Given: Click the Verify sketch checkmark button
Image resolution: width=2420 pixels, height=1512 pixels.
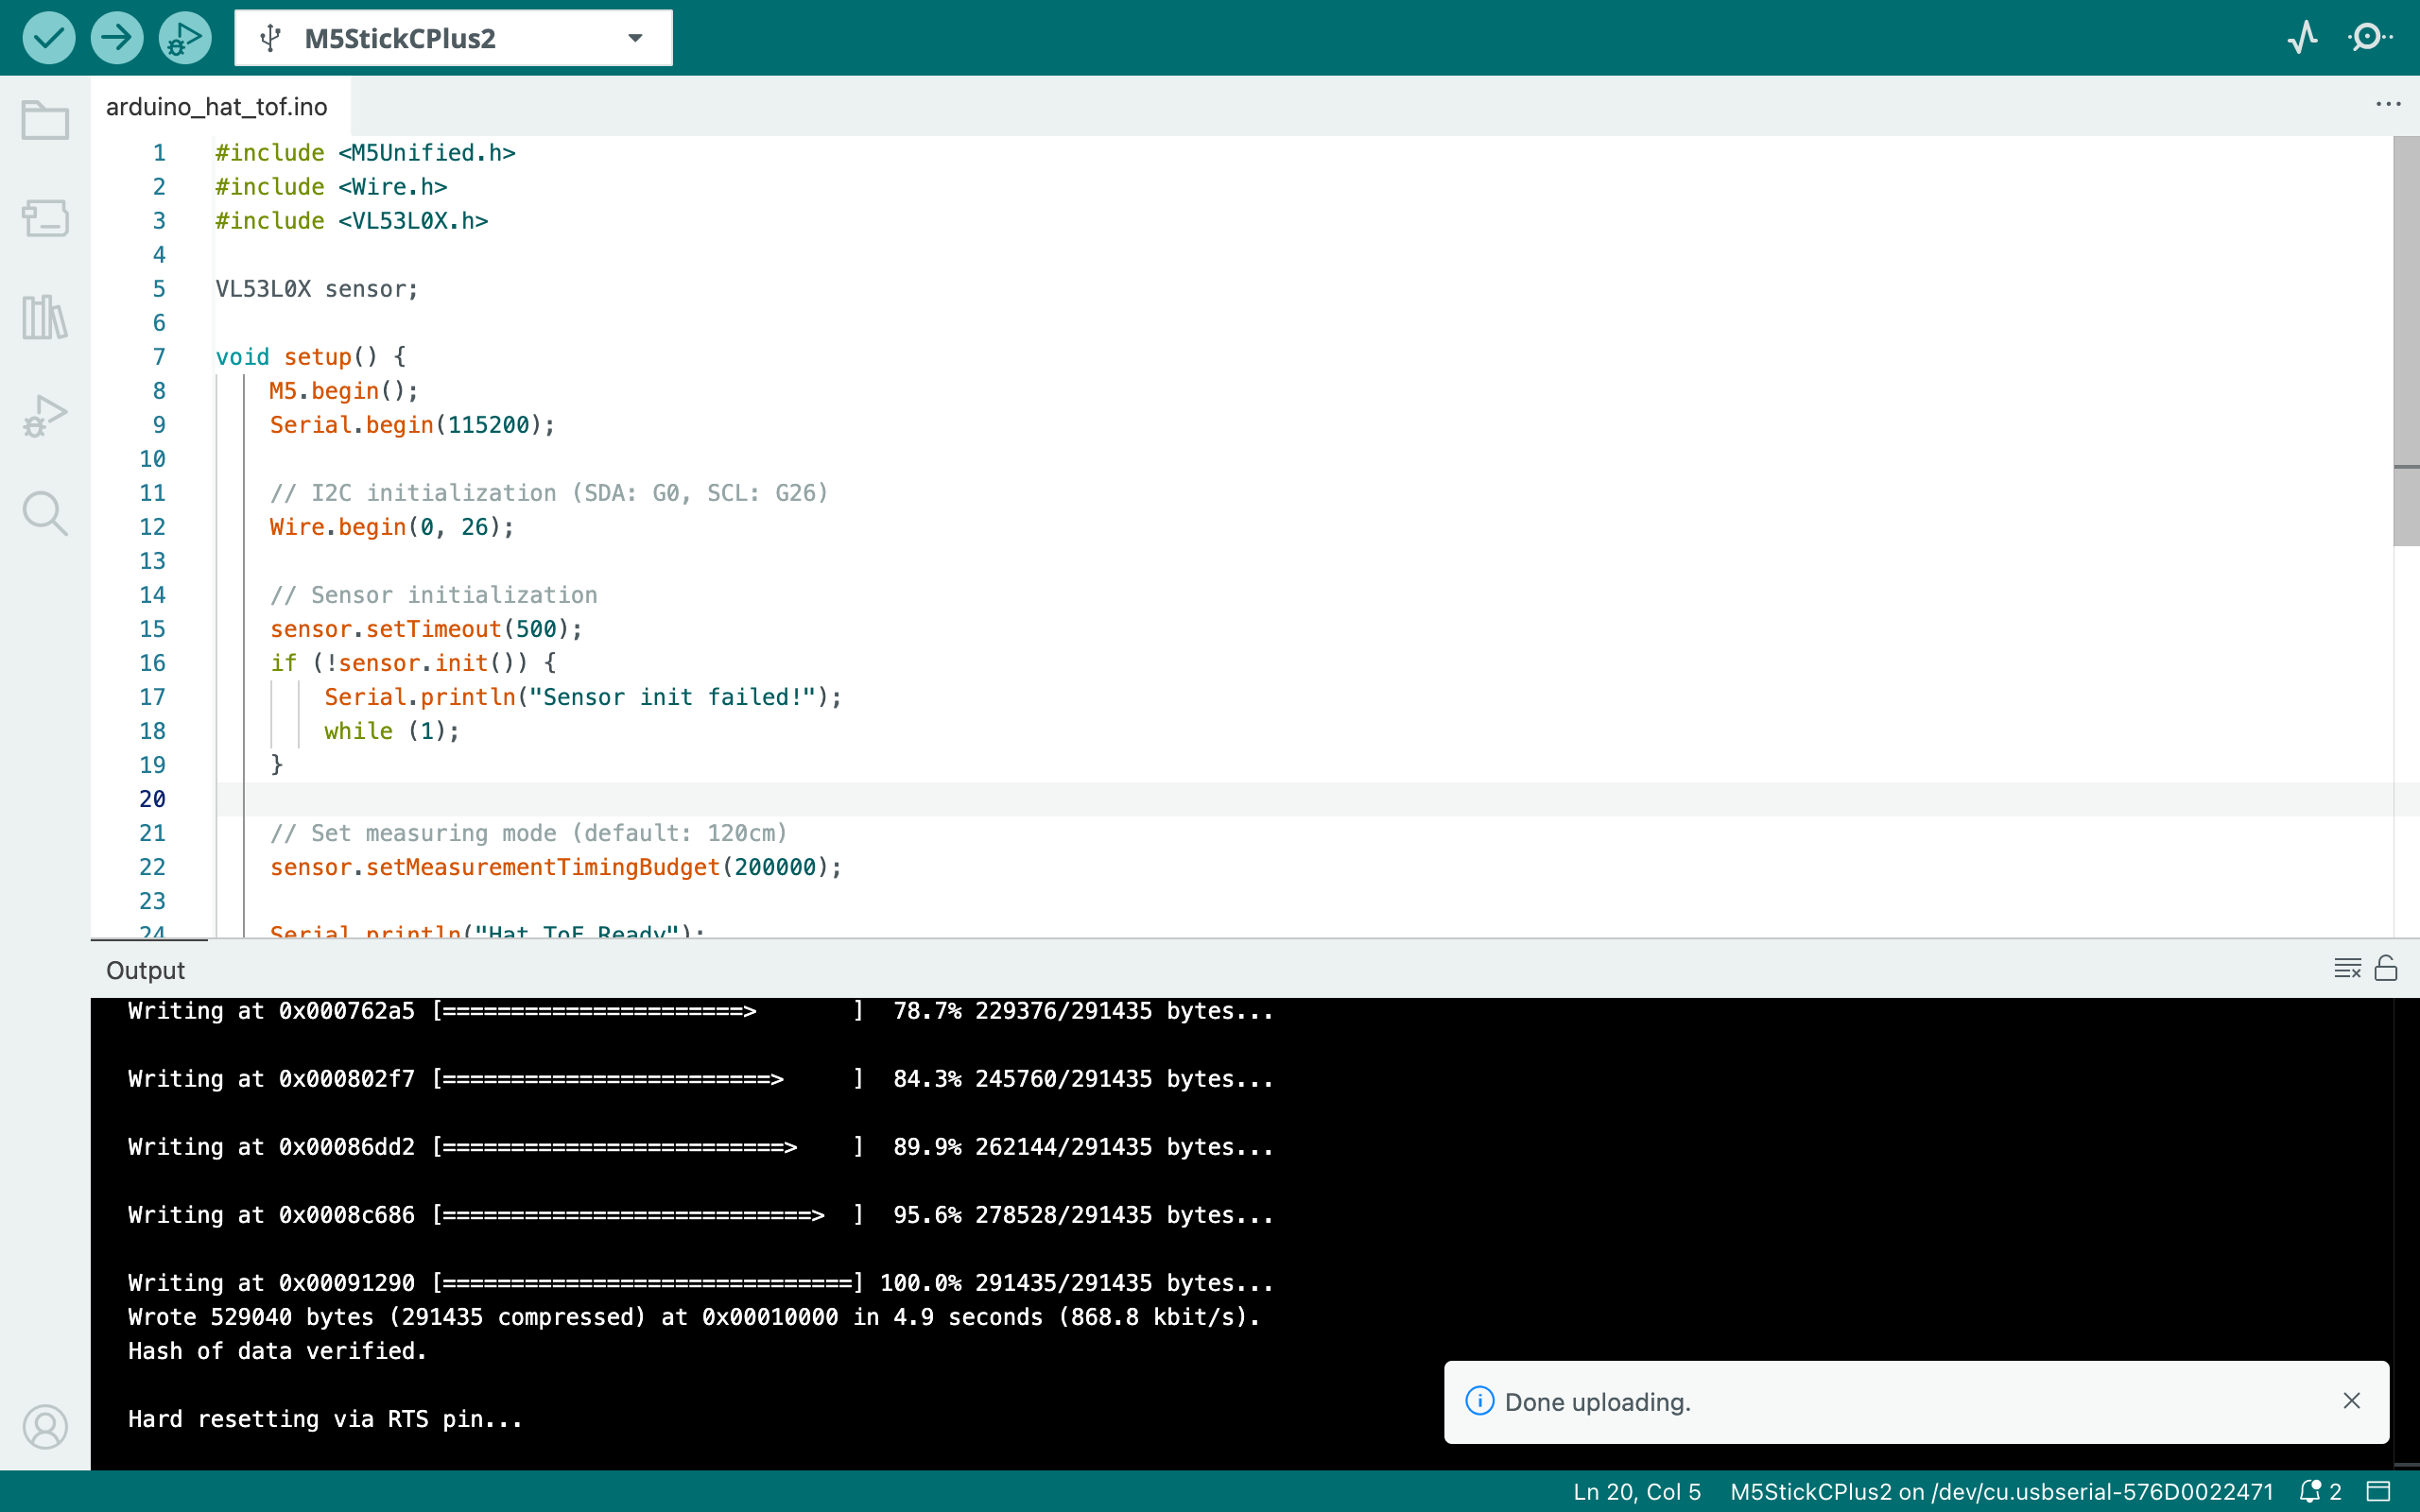Looking at the screenshot, I should pyautogui.click(x=48, y=38).
